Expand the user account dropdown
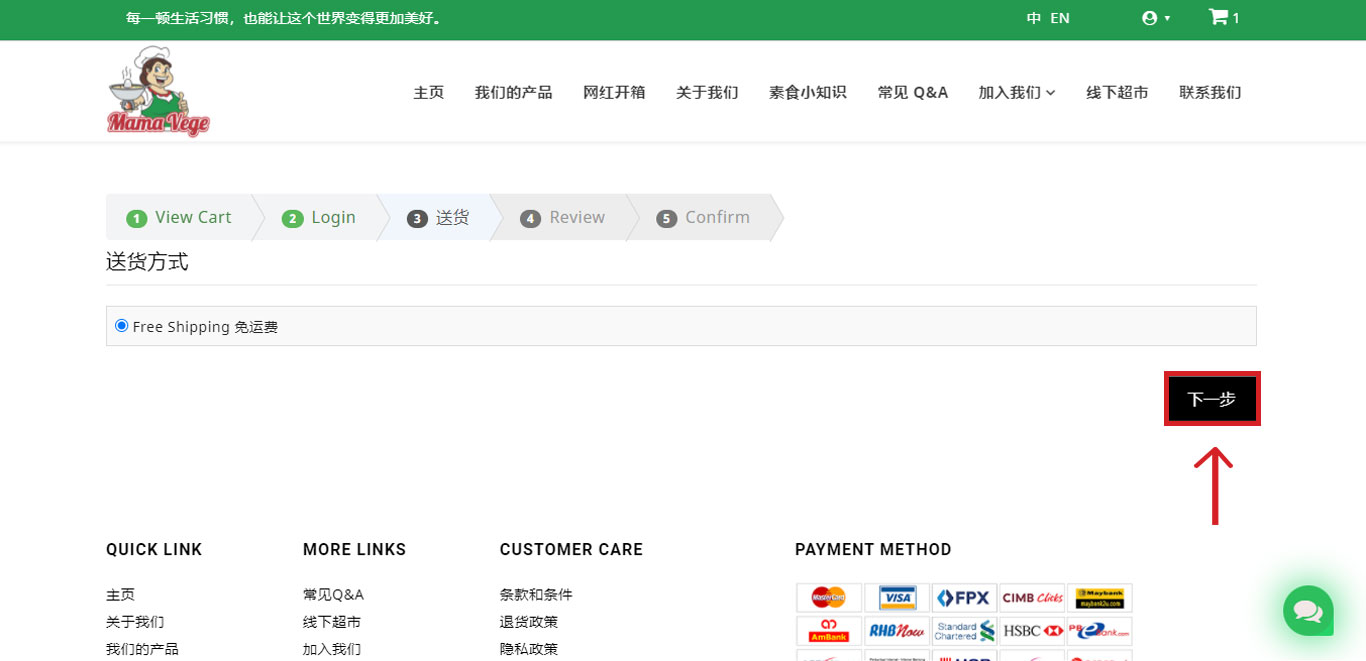Image resolution: width=1366 pixels, height=661 pixels. click(x=1155, y=18)
